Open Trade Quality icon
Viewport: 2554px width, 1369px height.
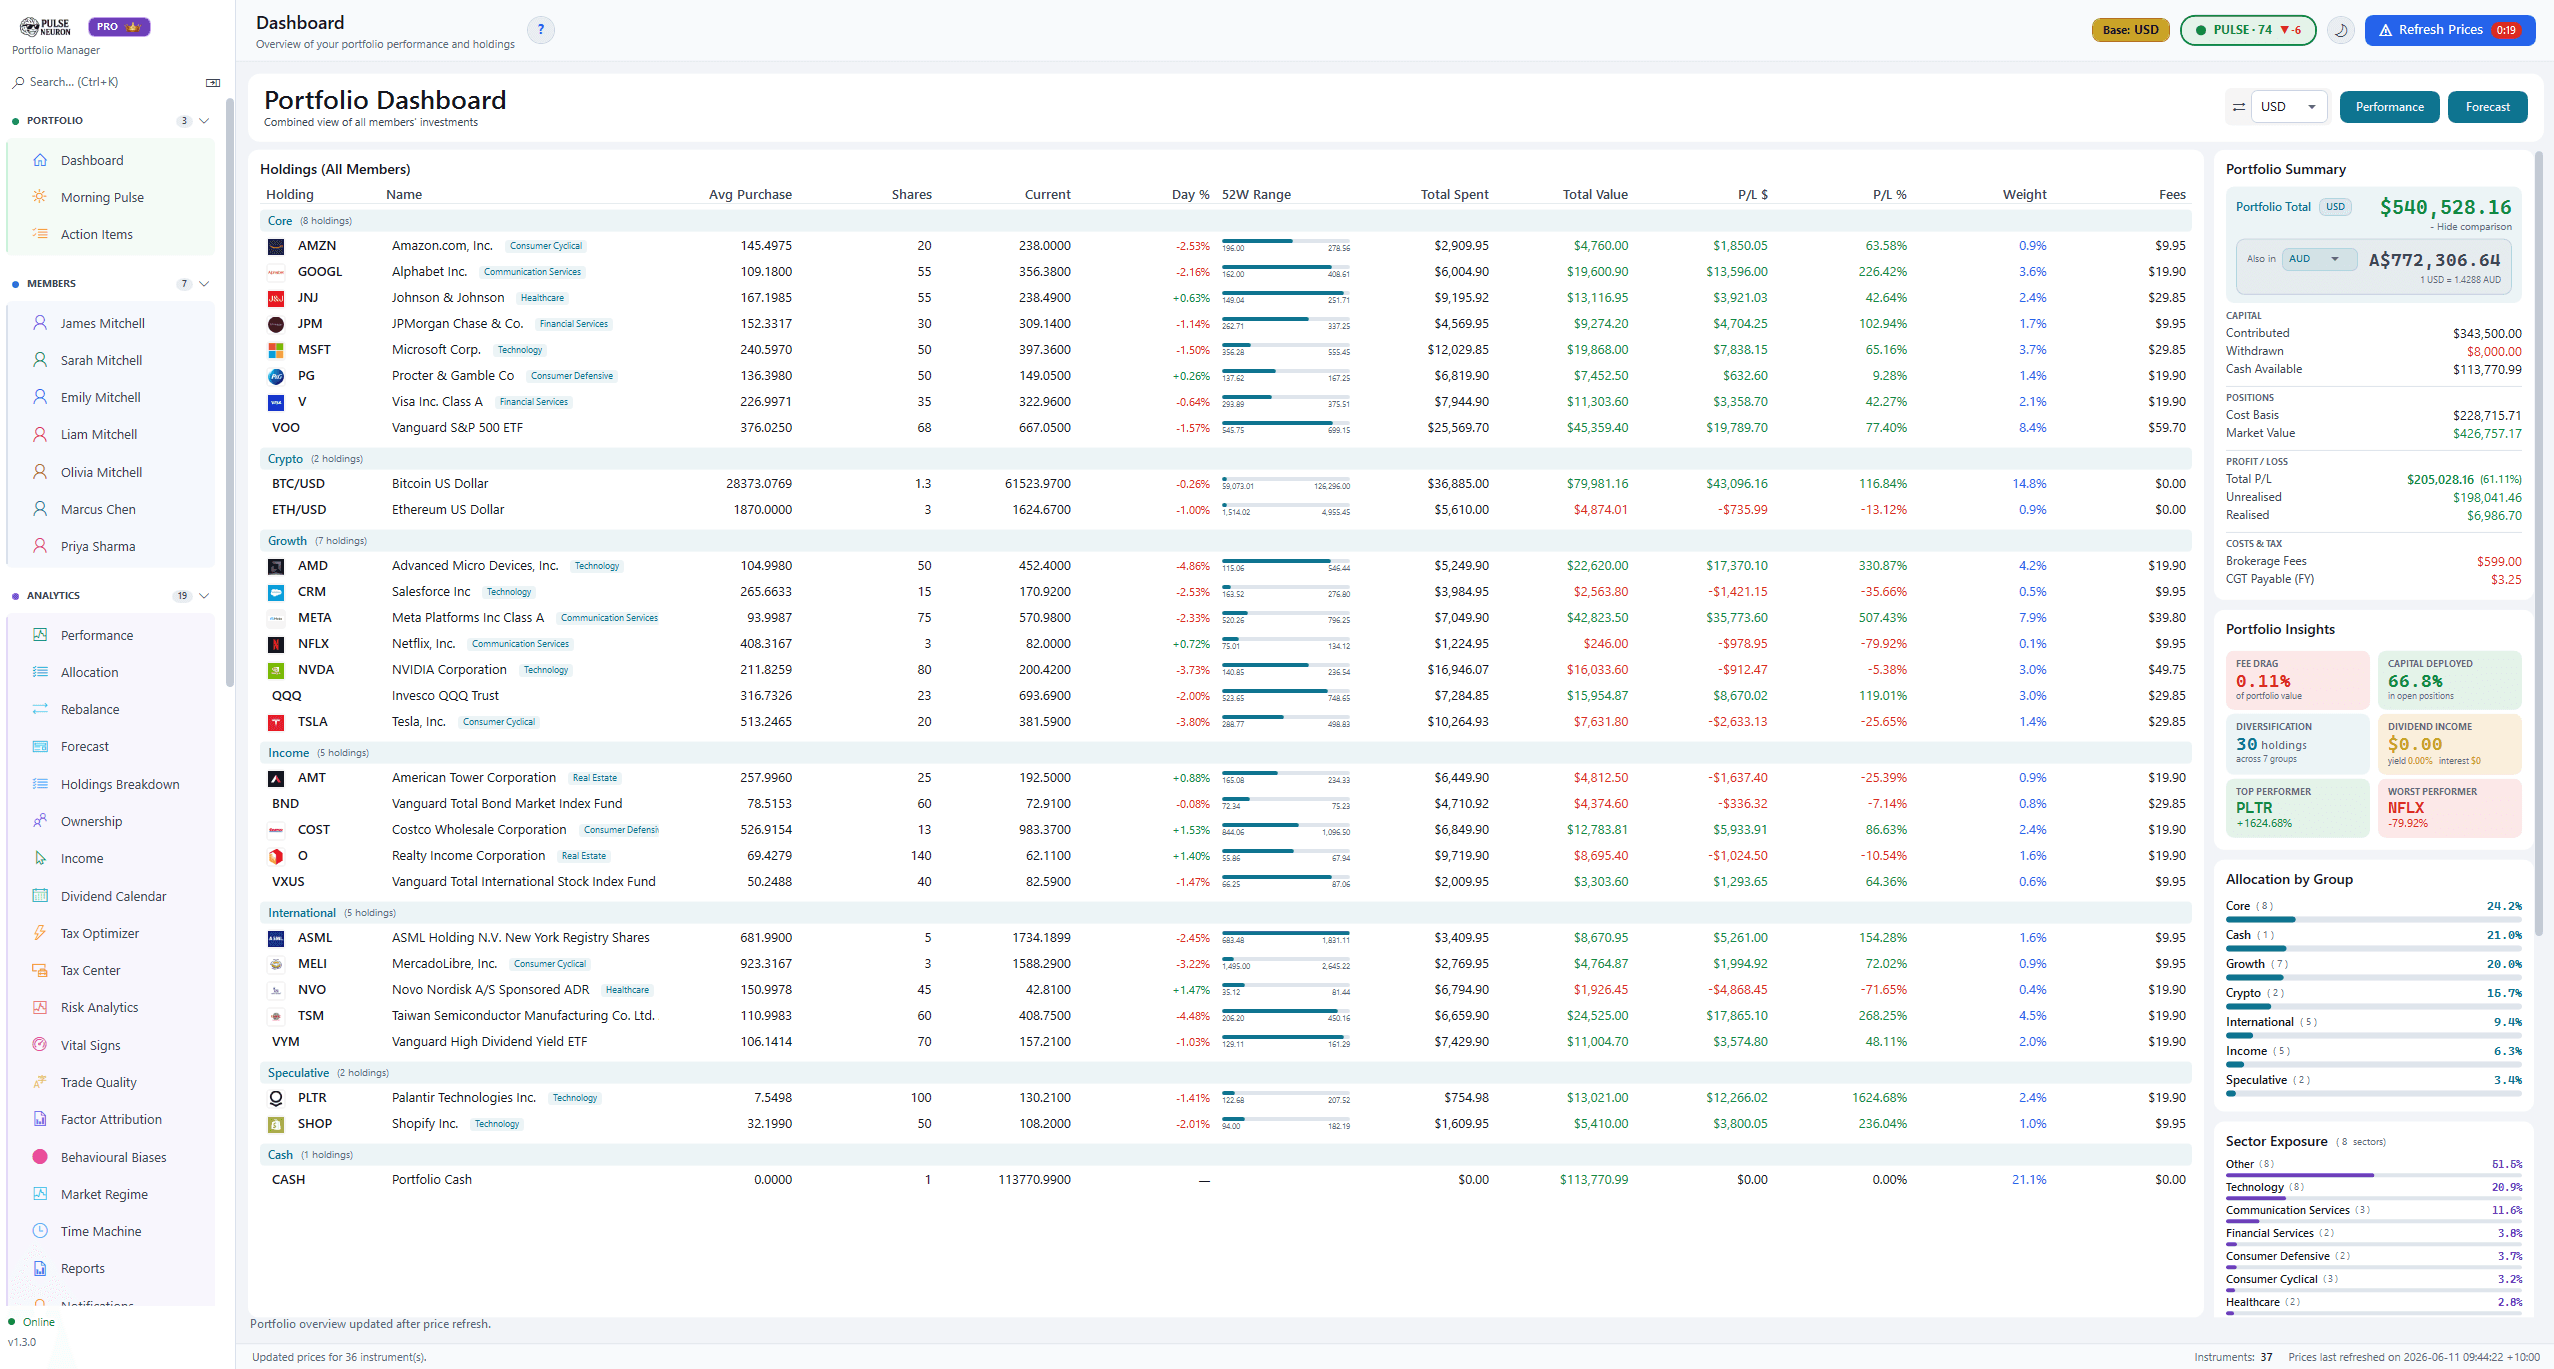40,1082
